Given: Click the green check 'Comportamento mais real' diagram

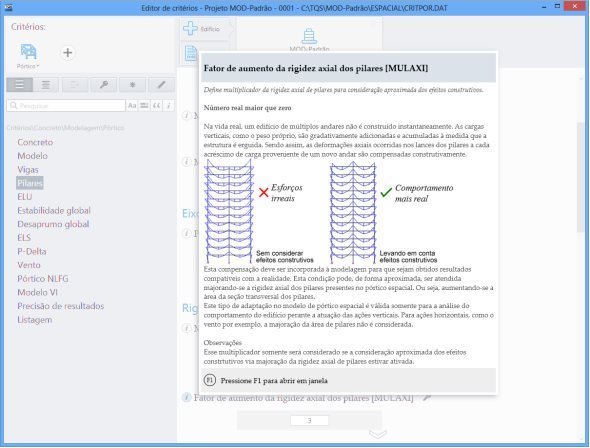Looking at the screenshot, I should point(391,213).
